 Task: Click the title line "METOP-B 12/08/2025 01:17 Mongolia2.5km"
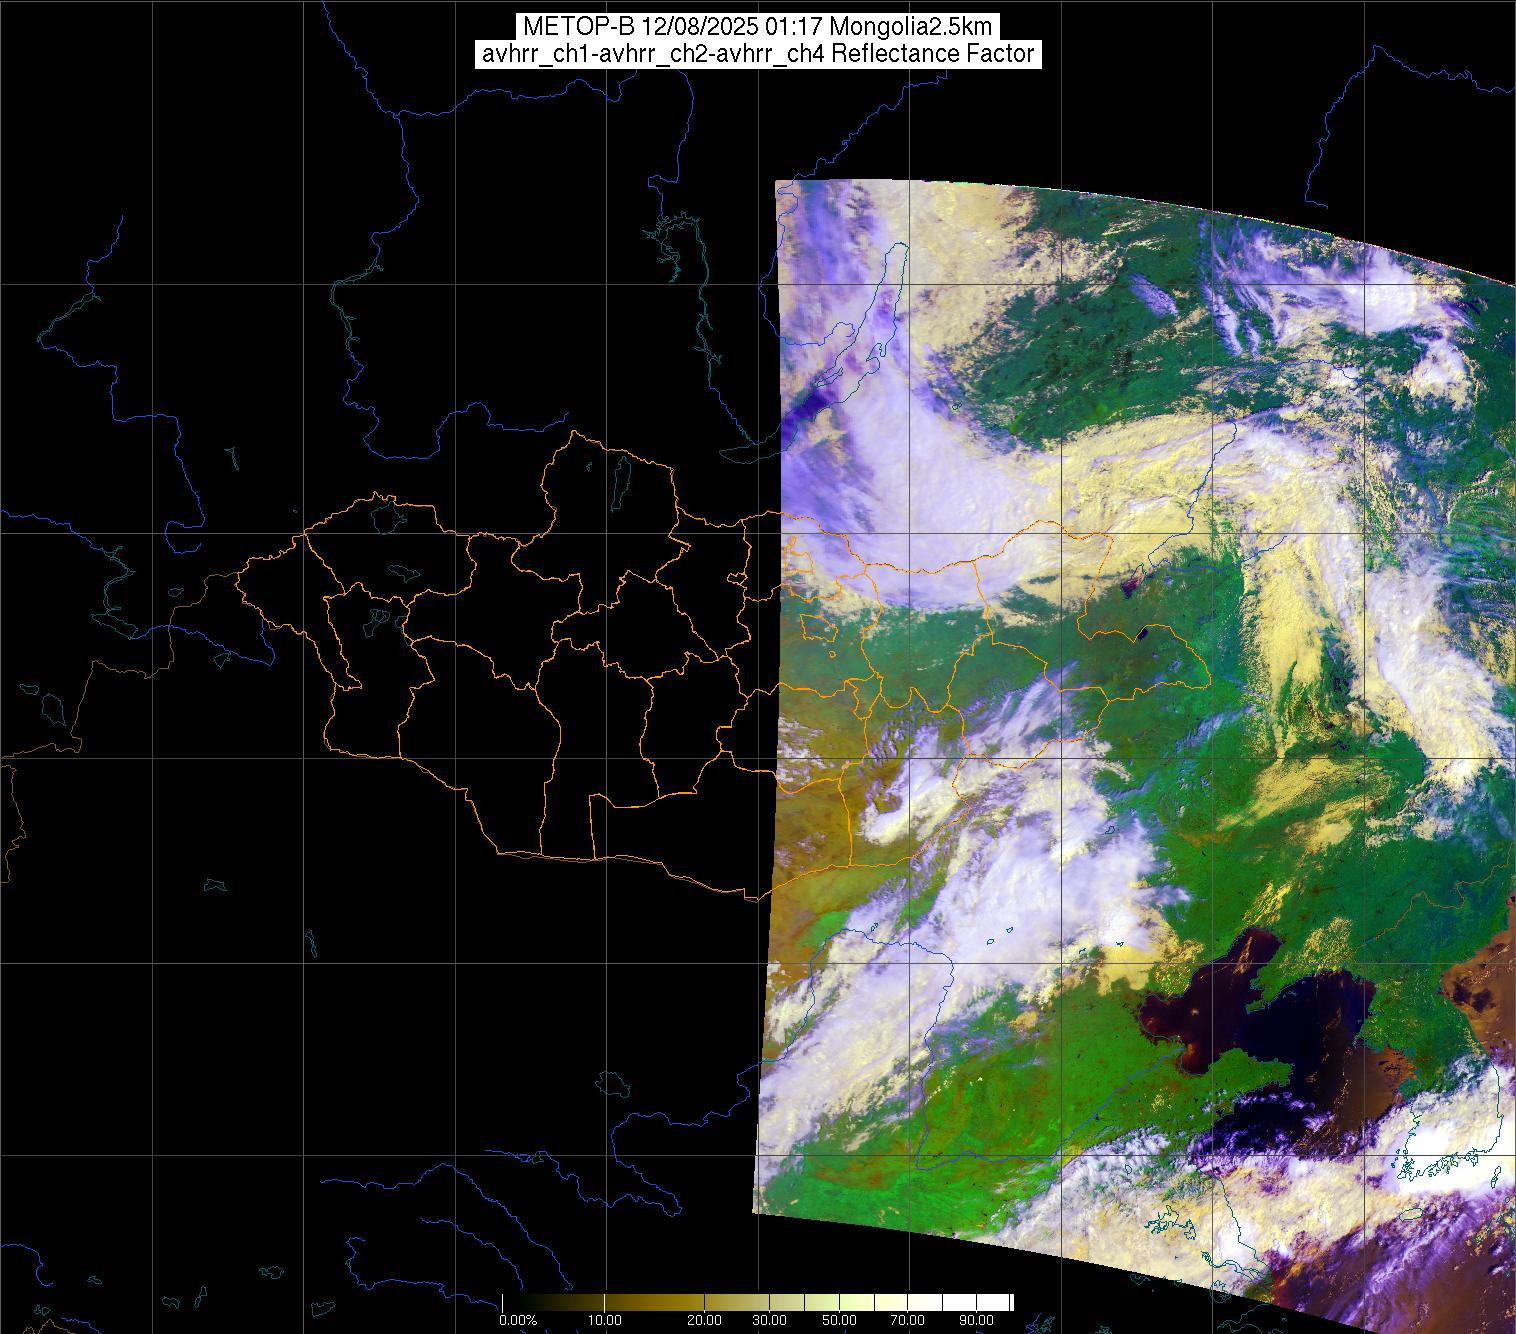[757, 27]
